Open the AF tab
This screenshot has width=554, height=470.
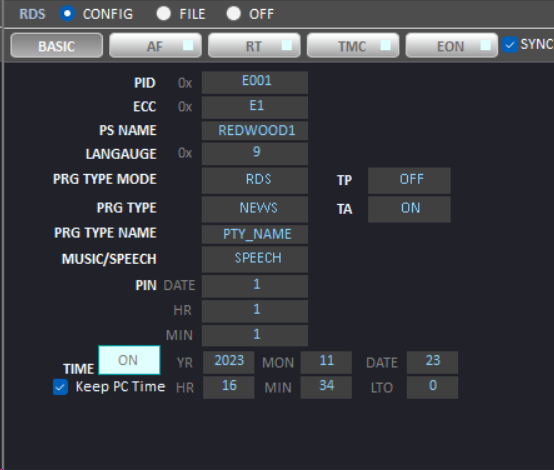pyautogui.click(x=155, y=46)
